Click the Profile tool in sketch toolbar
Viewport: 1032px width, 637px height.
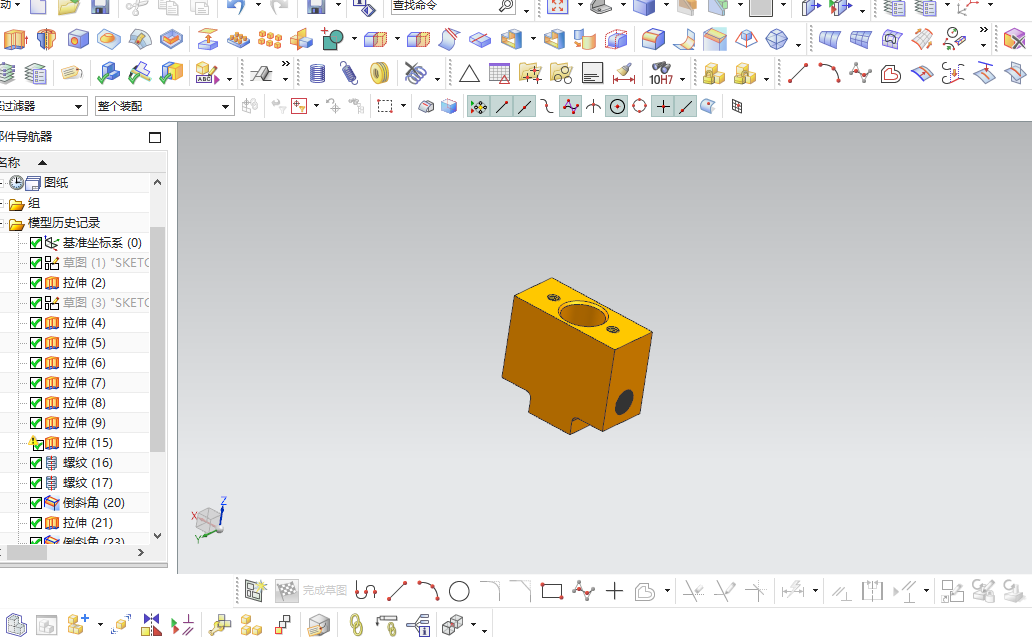[x=365, y=591]
